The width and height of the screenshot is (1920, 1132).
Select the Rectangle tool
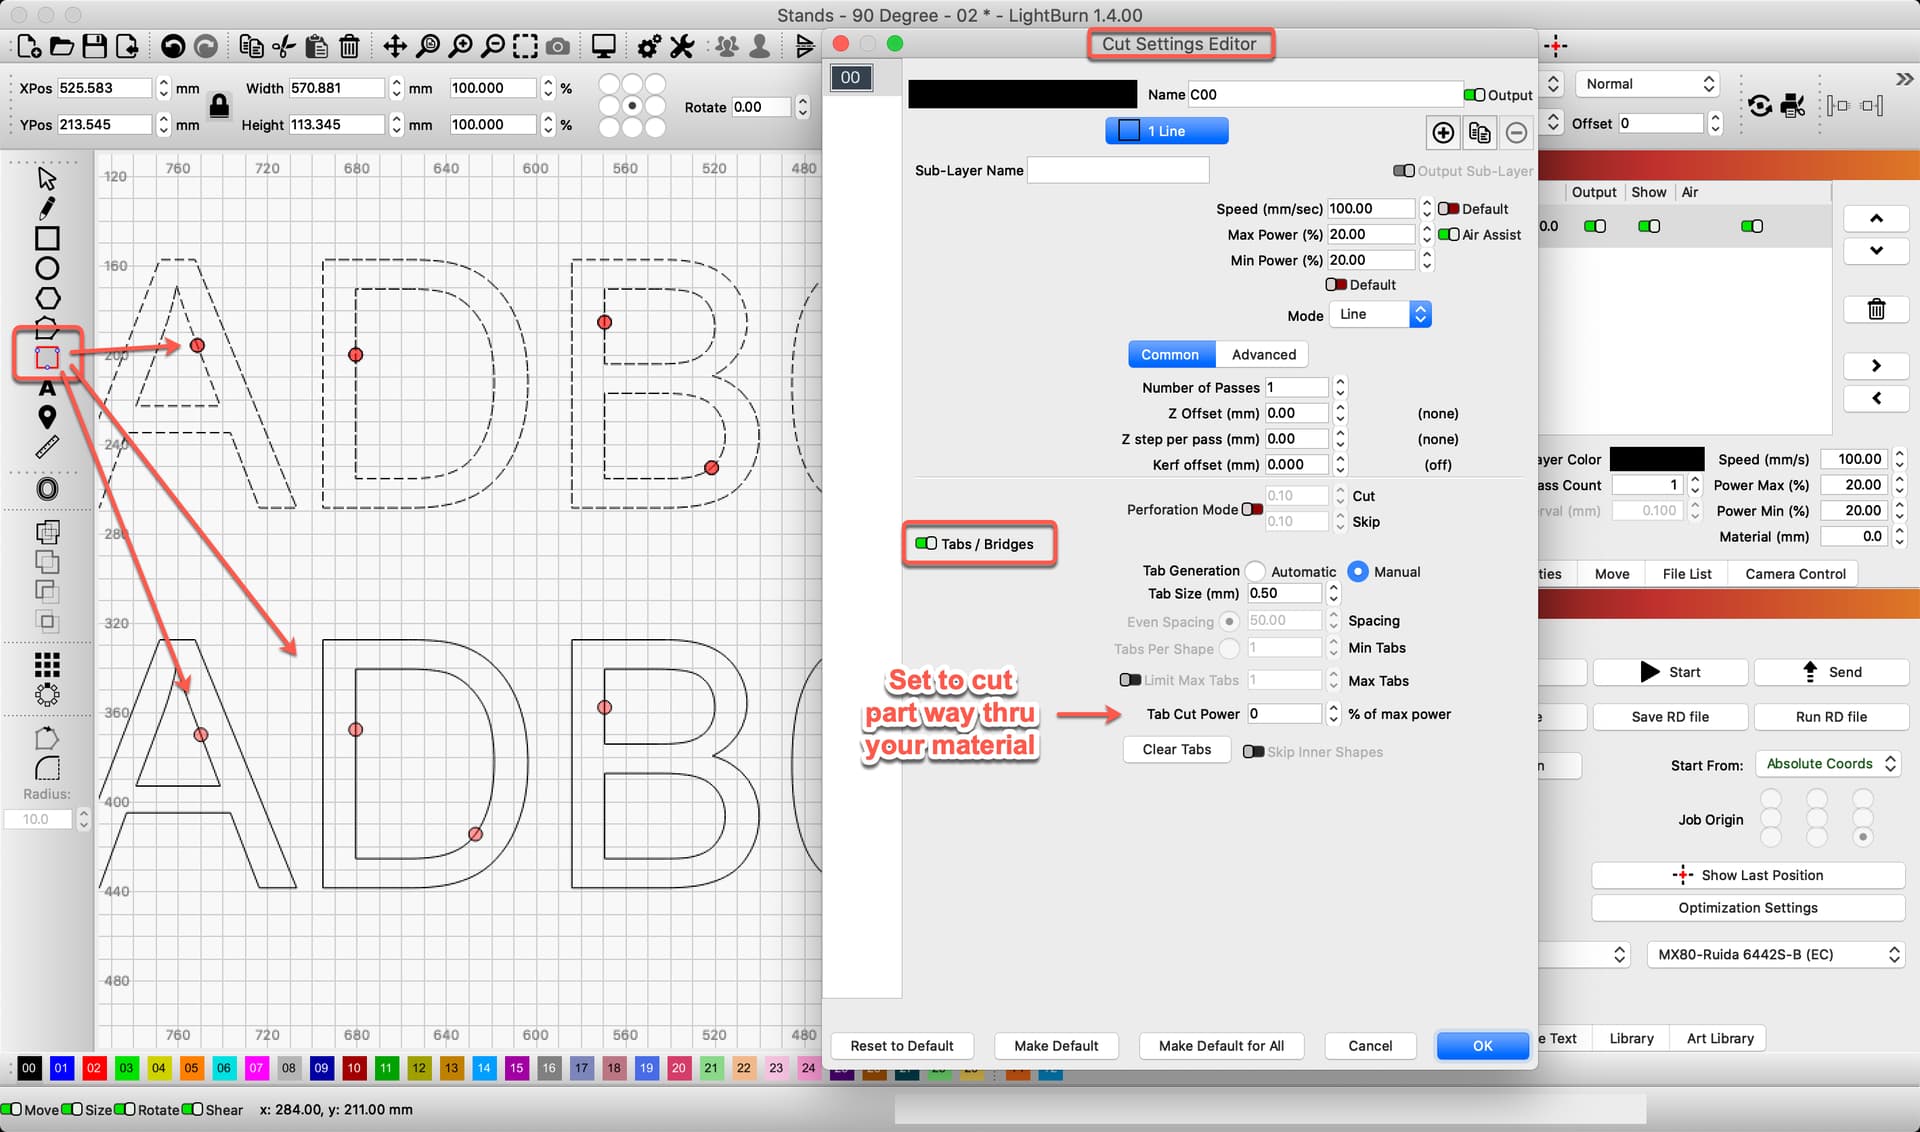click(47, 238)
